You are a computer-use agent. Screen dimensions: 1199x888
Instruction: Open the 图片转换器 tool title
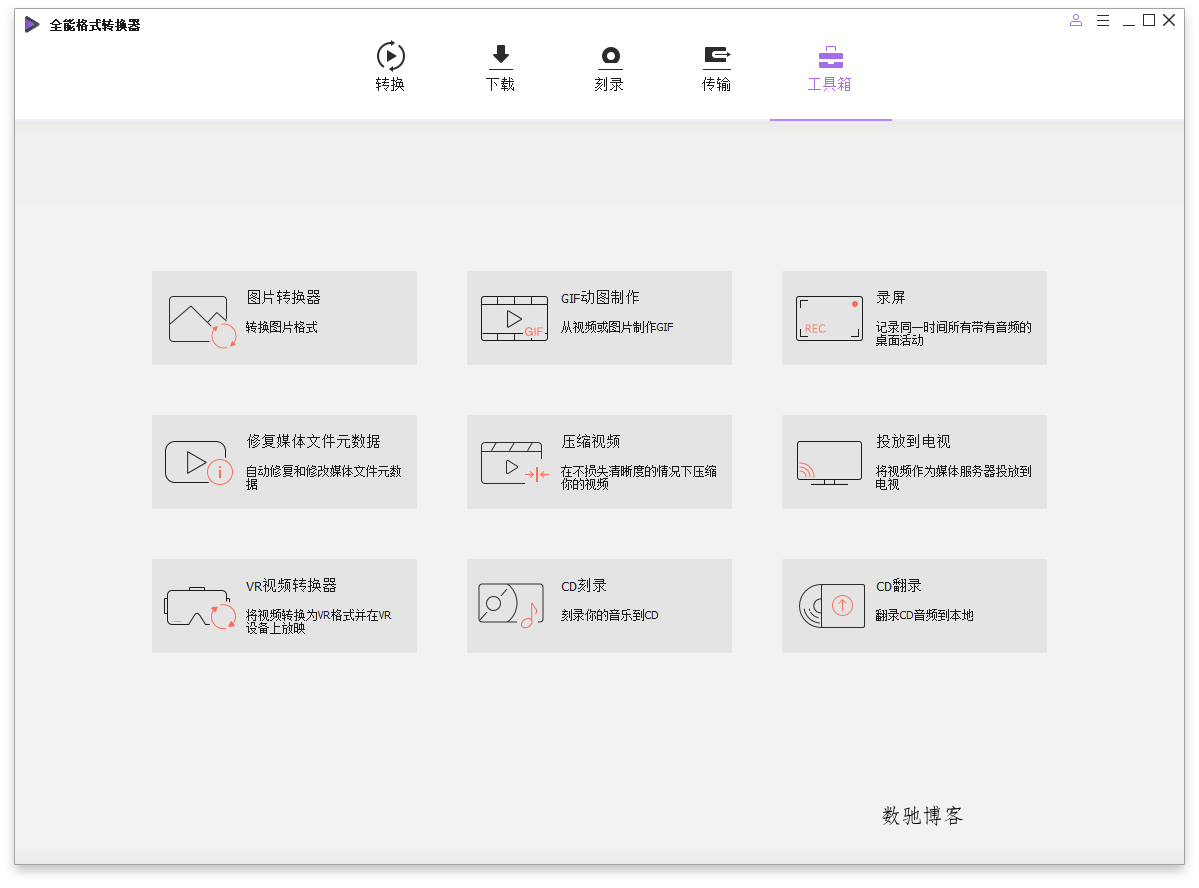pos(284,298)
